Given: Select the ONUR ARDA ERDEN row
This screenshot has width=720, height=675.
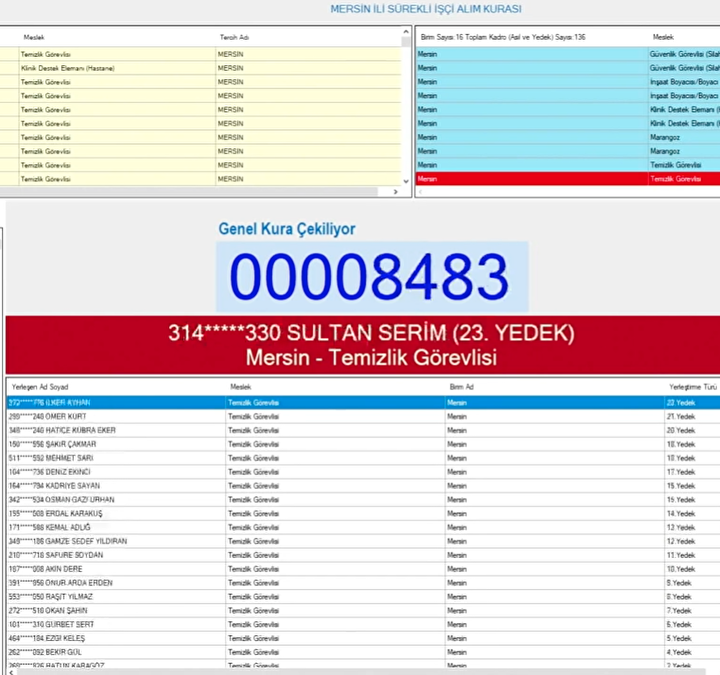Looking at the screenshot, I should 363,583.
